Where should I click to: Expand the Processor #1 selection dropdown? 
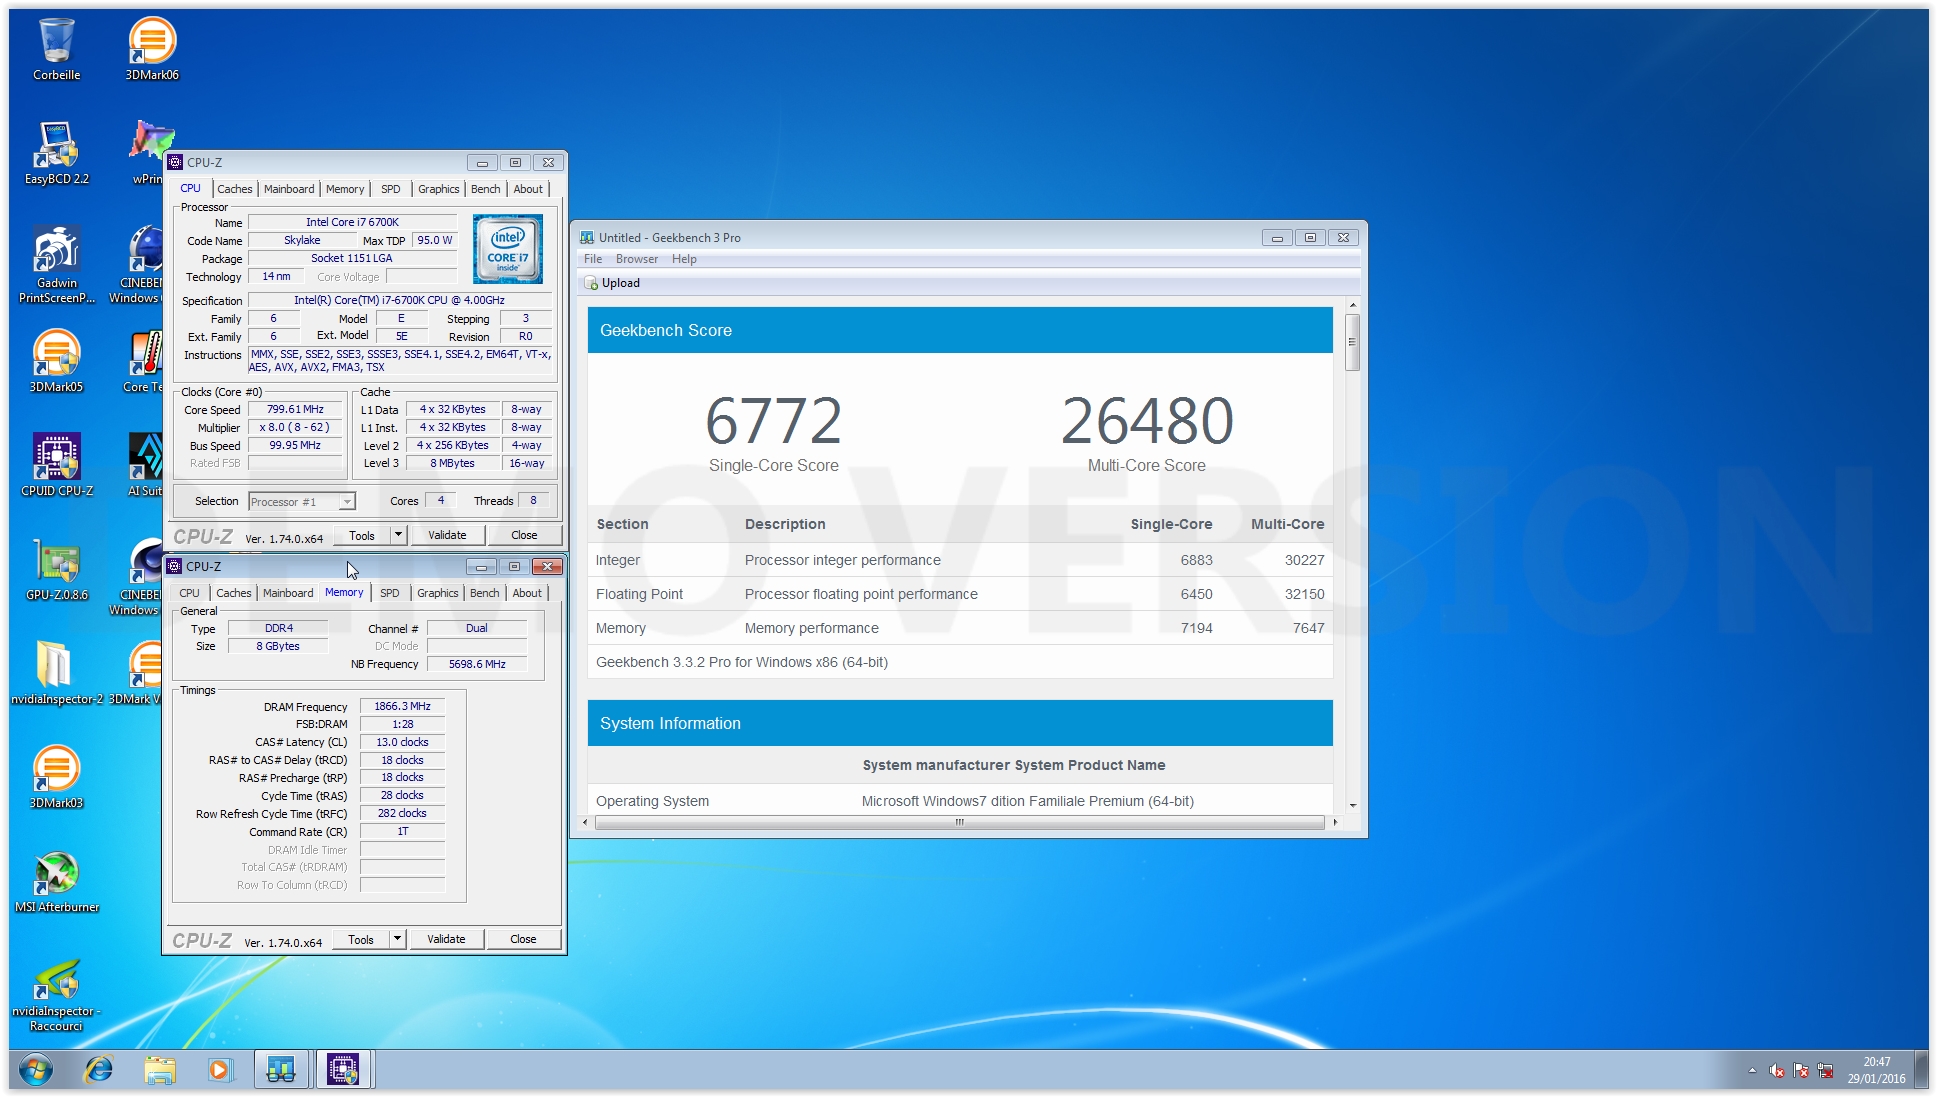(347, 502)
